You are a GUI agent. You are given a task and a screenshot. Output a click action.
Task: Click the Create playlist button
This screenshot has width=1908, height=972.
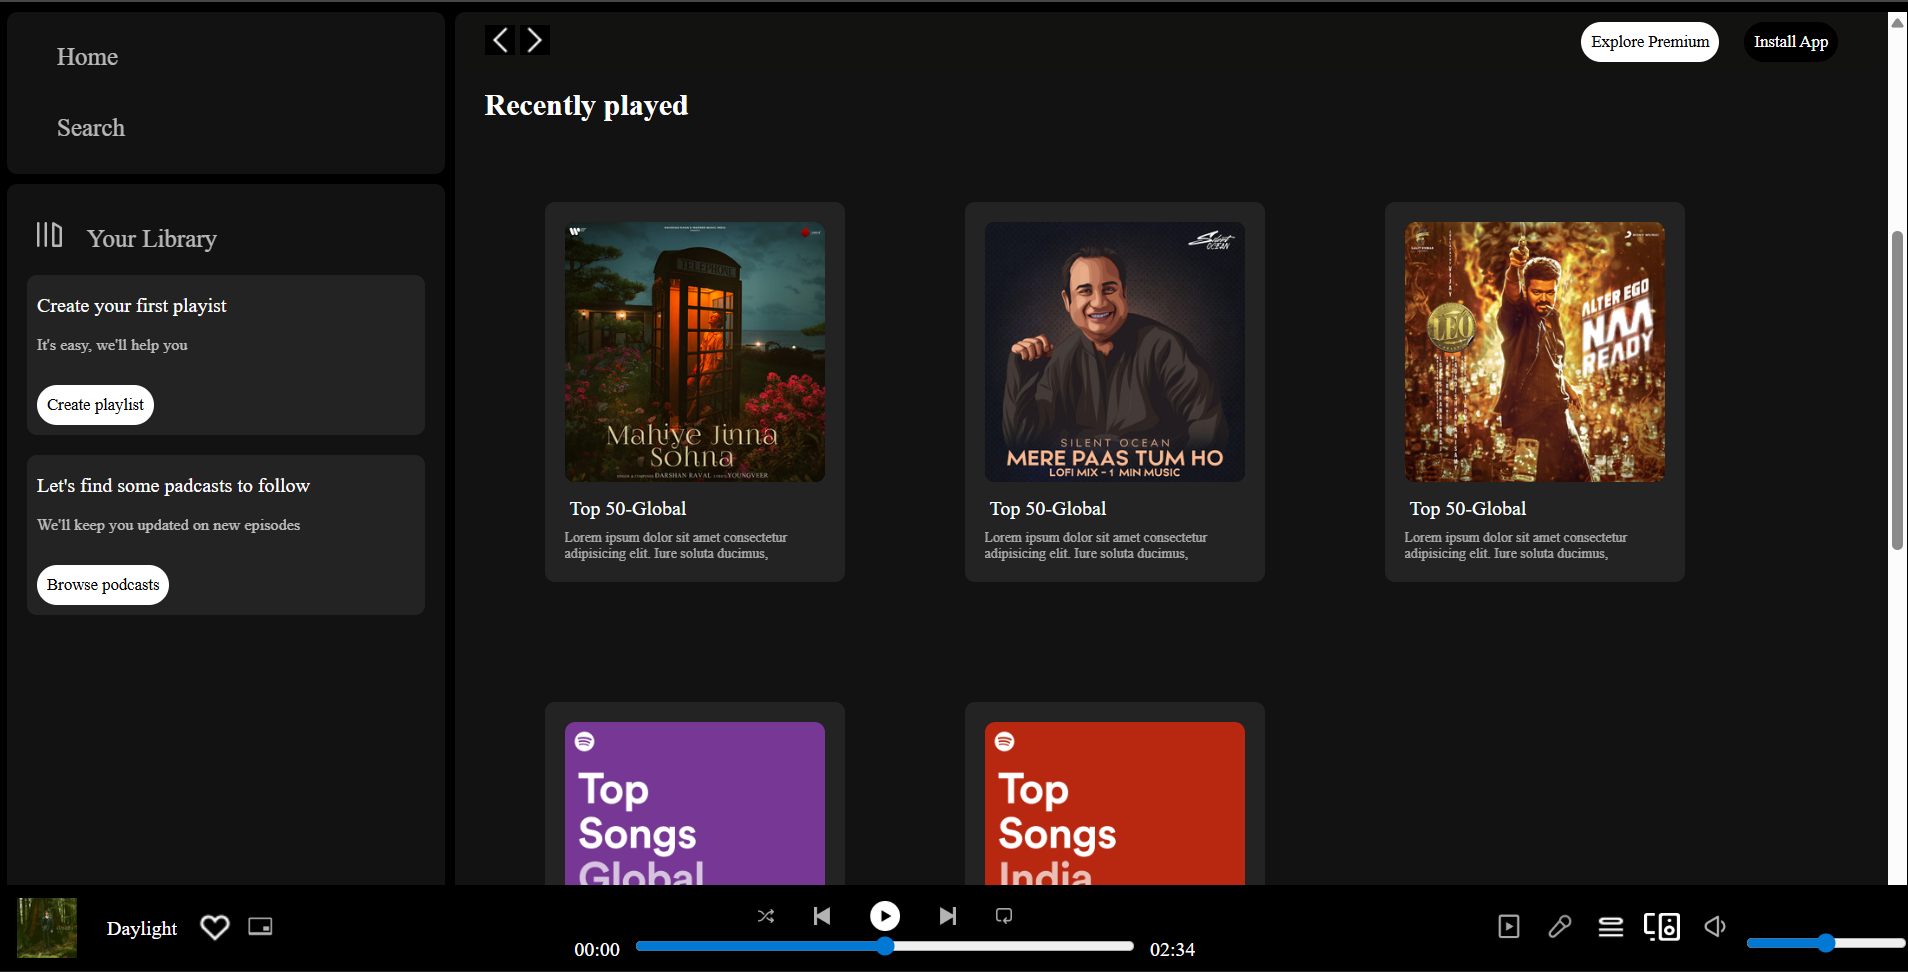pyautogui.click(x=94, y=405)
